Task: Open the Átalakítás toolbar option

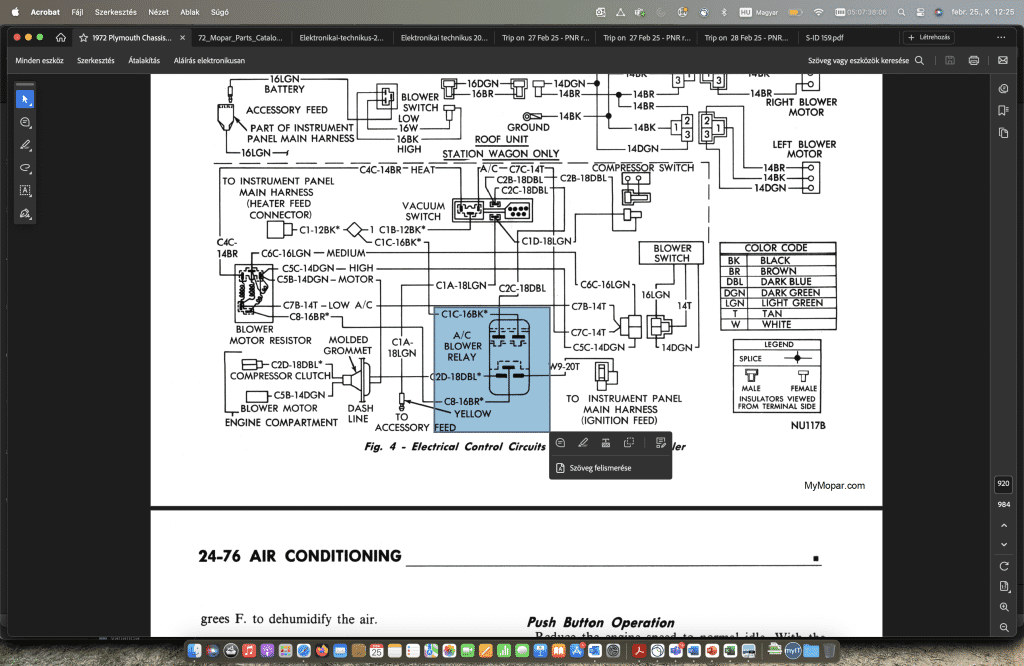Action: pos(146,60)
